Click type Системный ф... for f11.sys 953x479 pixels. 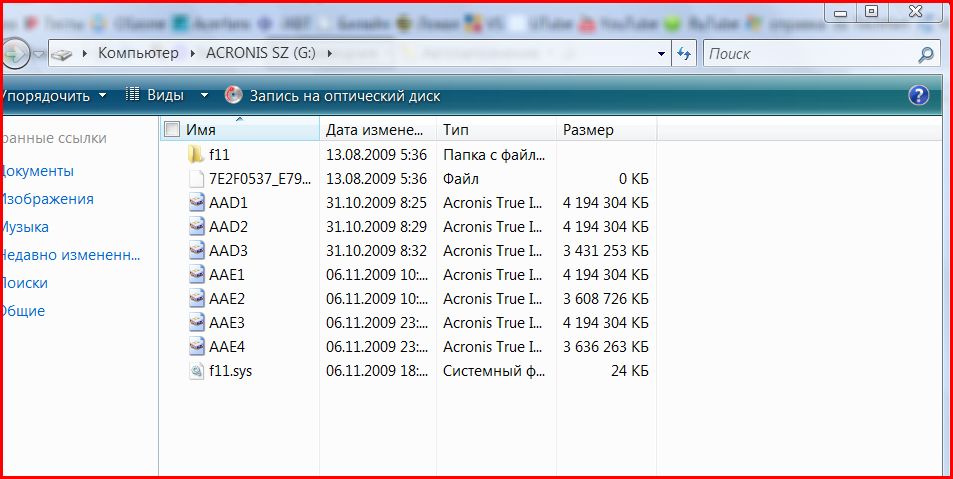(494, 371)
